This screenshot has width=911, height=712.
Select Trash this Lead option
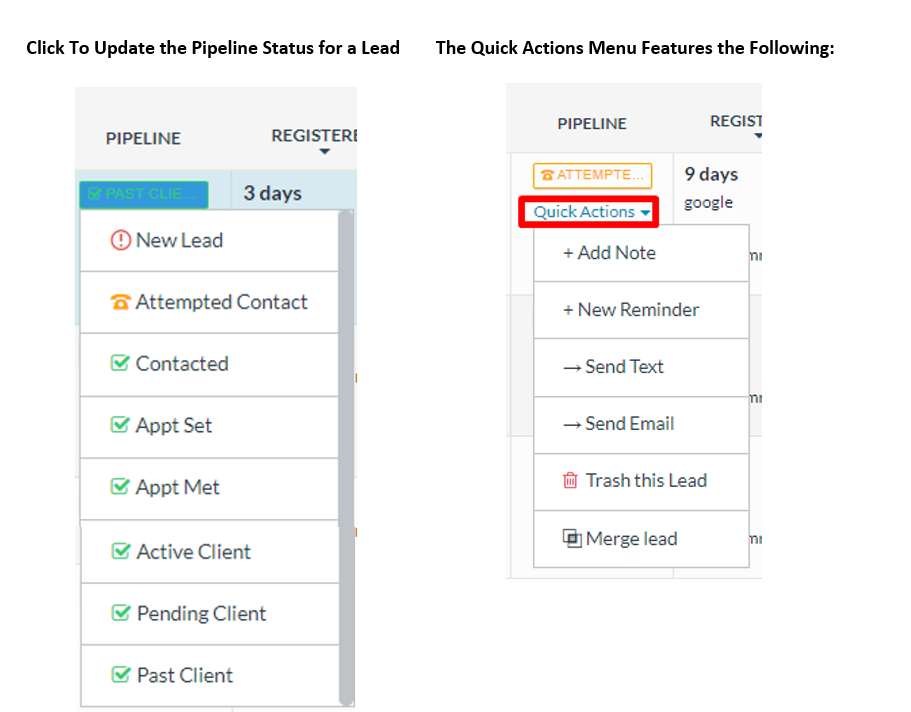tap(641, 482)
